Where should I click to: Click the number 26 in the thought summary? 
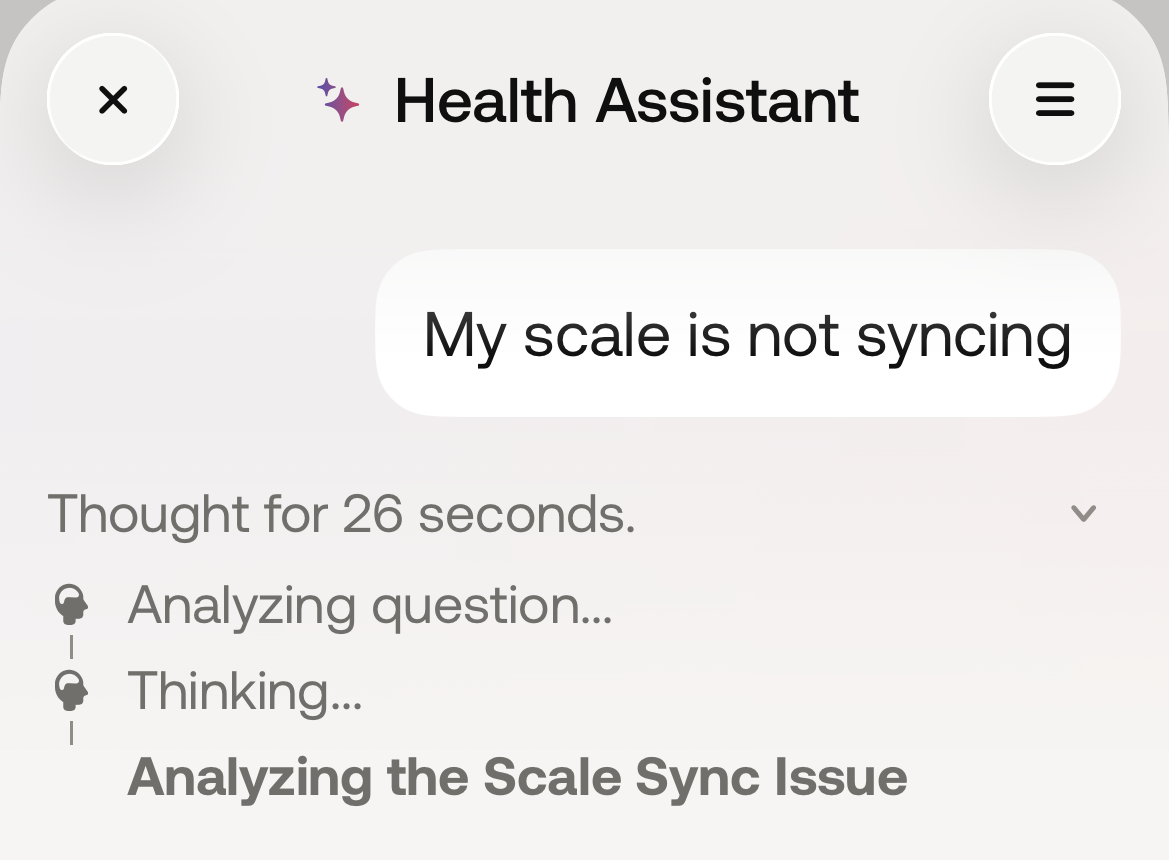tap(372, 514)
